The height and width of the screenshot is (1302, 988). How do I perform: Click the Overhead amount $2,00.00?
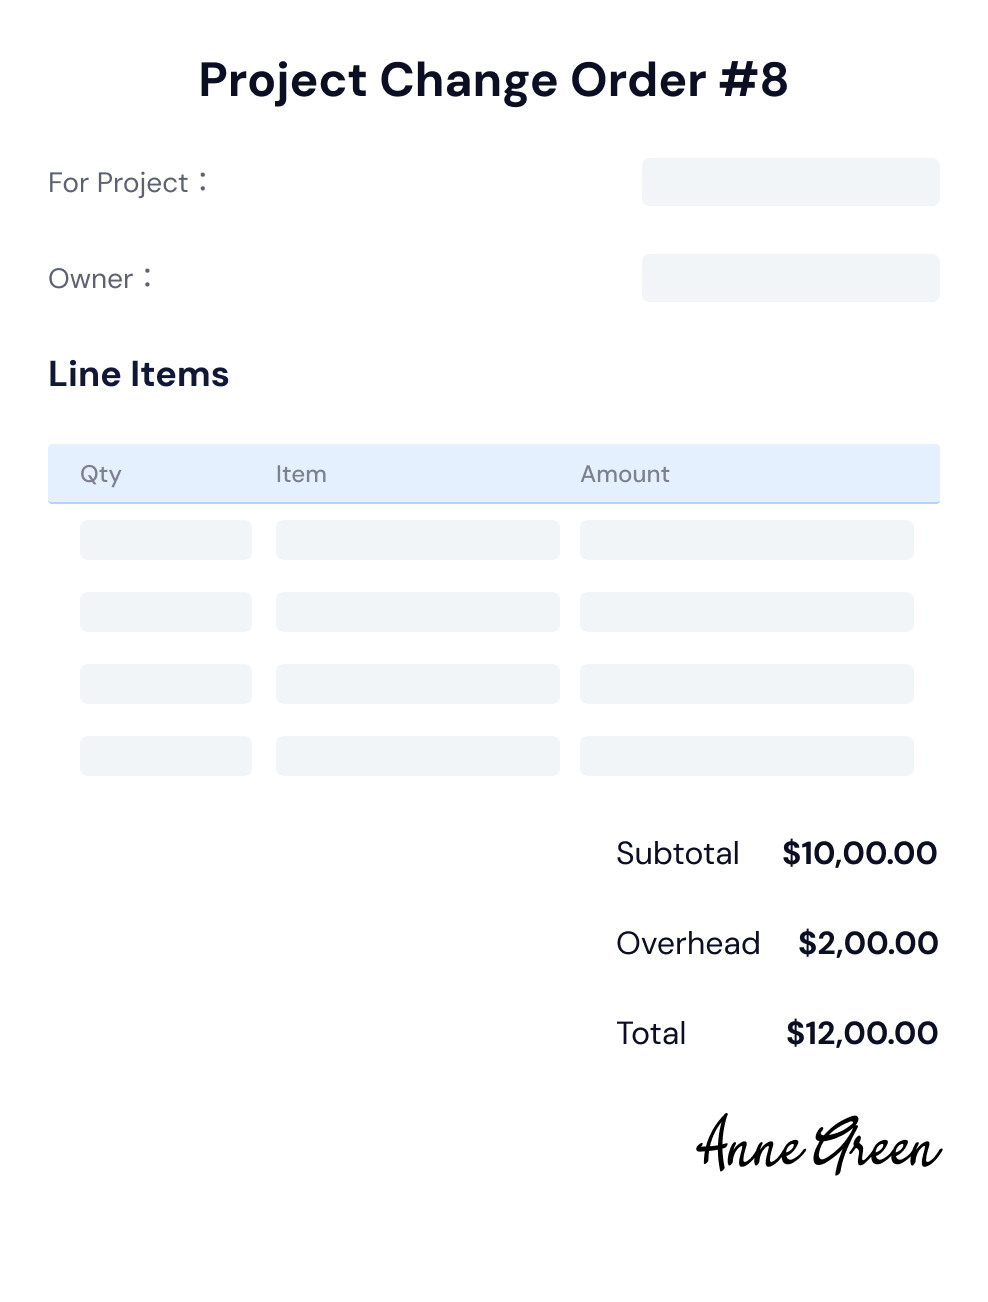tap(868, 943)
